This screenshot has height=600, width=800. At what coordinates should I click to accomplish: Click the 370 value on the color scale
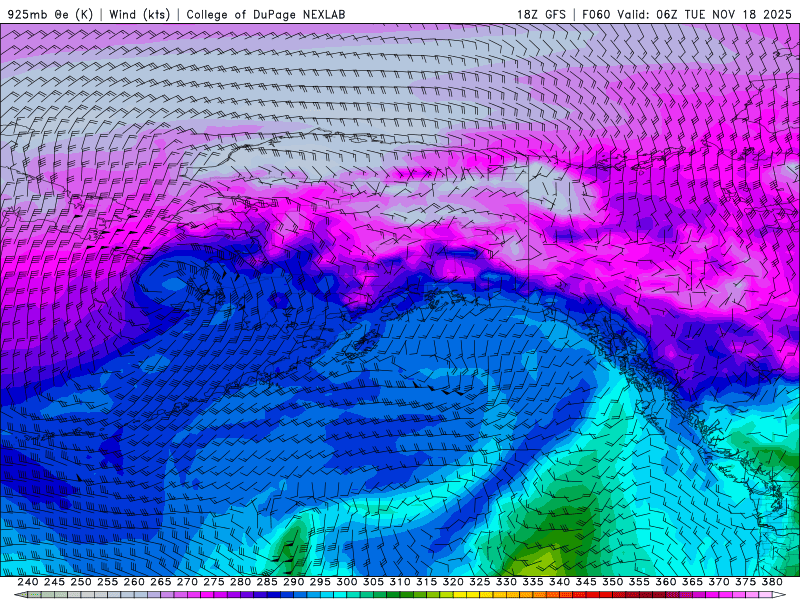[x=718, y=582]
